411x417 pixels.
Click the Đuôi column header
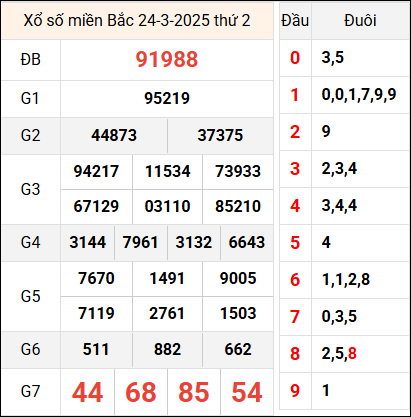coord(360,21)
